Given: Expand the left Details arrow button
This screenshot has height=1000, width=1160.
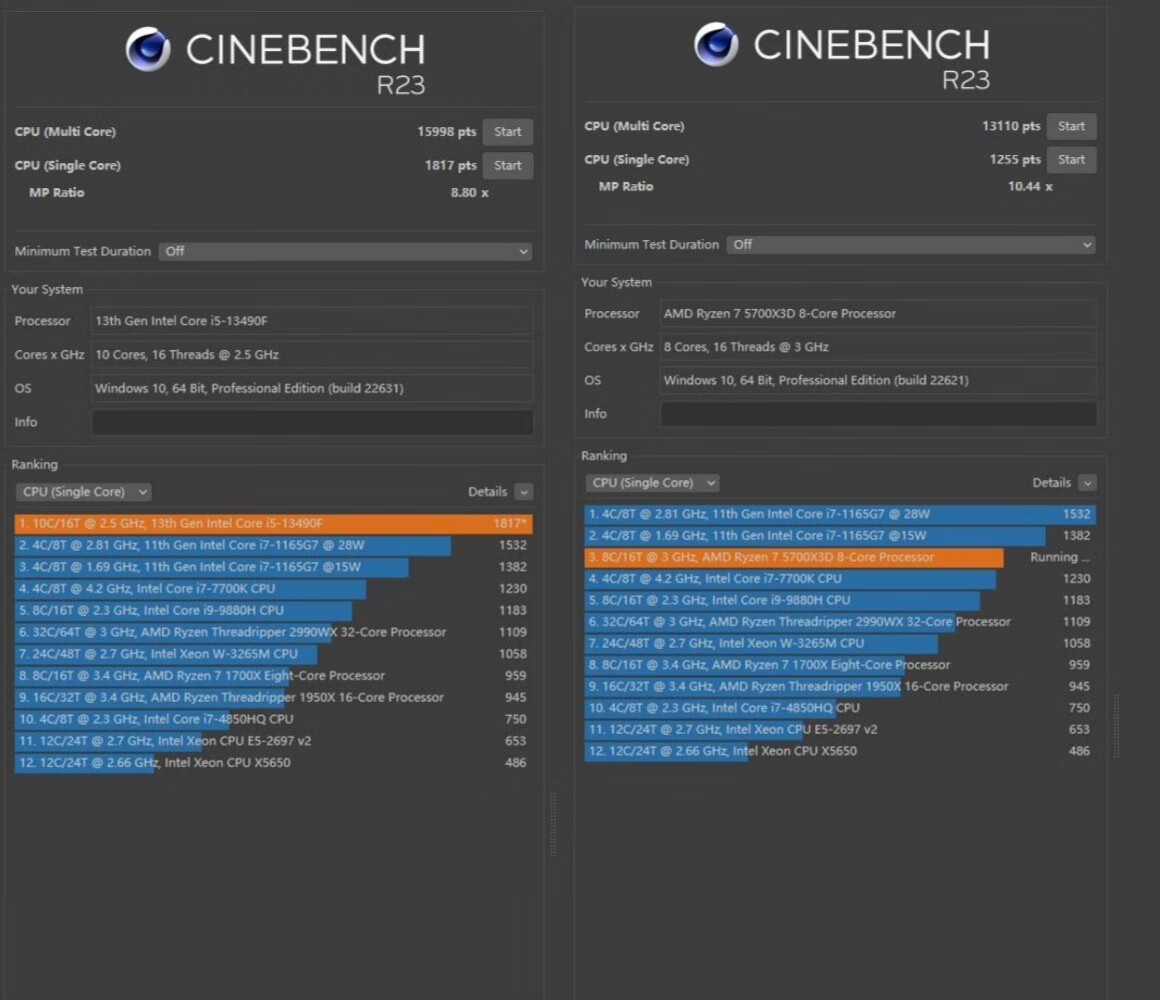Looking at the screenshot, I should coord(524,492).
